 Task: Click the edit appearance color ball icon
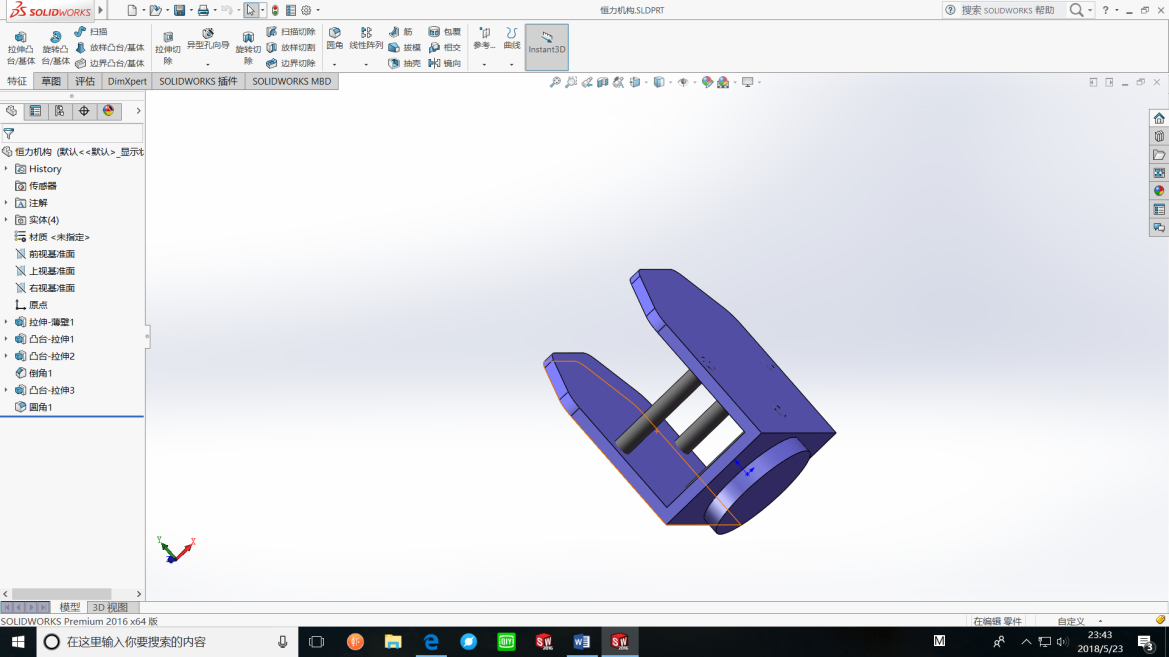coord(707,82)
